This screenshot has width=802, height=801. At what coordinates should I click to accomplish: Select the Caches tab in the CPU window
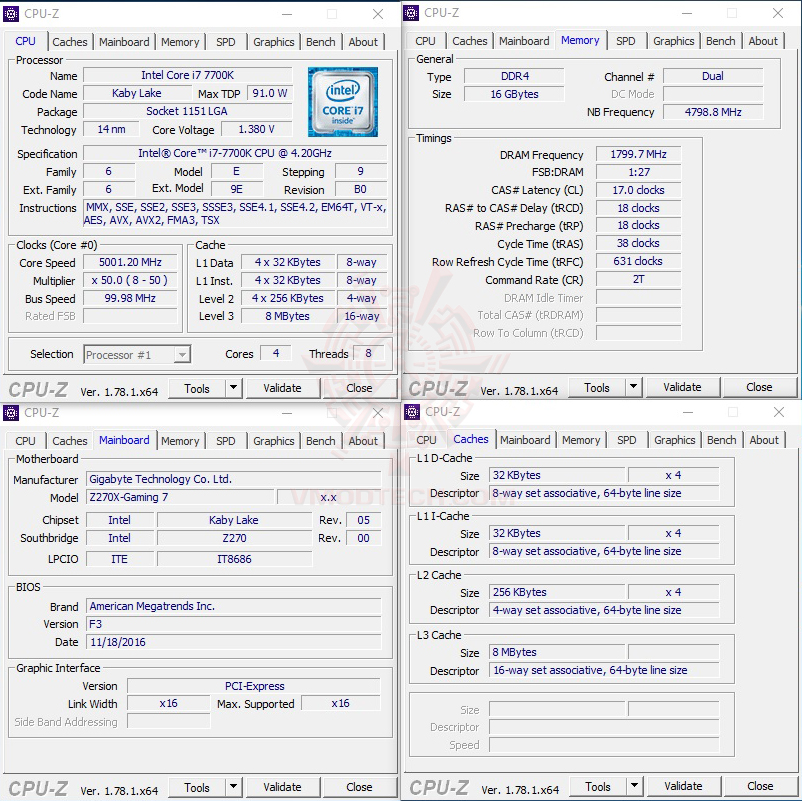coord(70,42)
